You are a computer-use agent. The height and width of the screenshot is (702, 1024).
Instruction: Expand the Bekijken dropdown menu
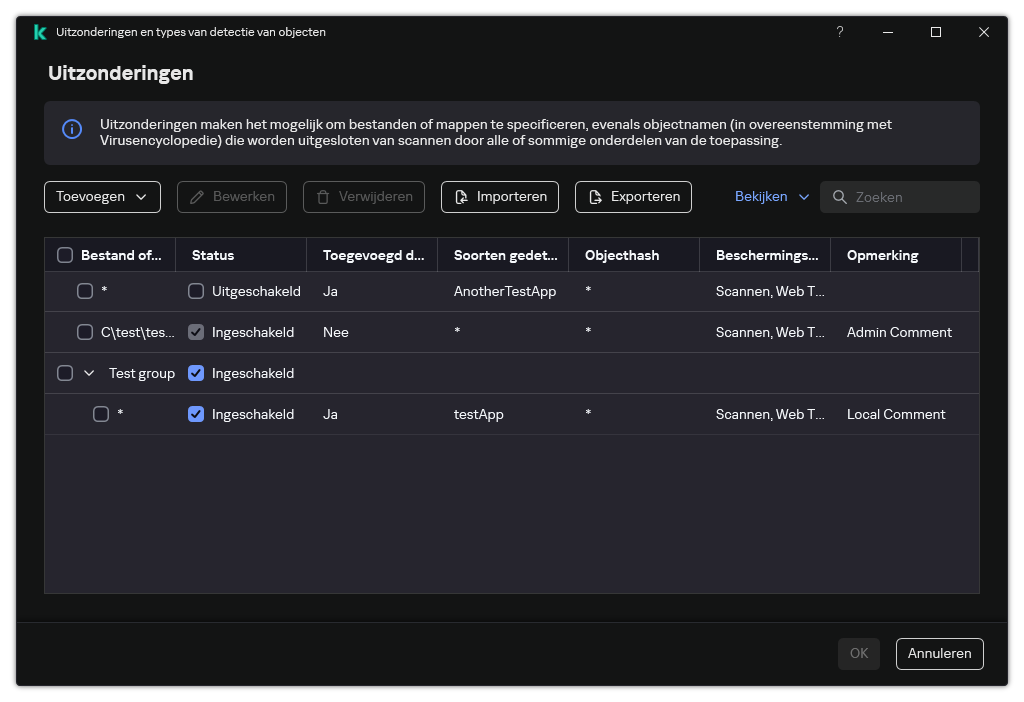pyautogui.click(x=772, y=197)
